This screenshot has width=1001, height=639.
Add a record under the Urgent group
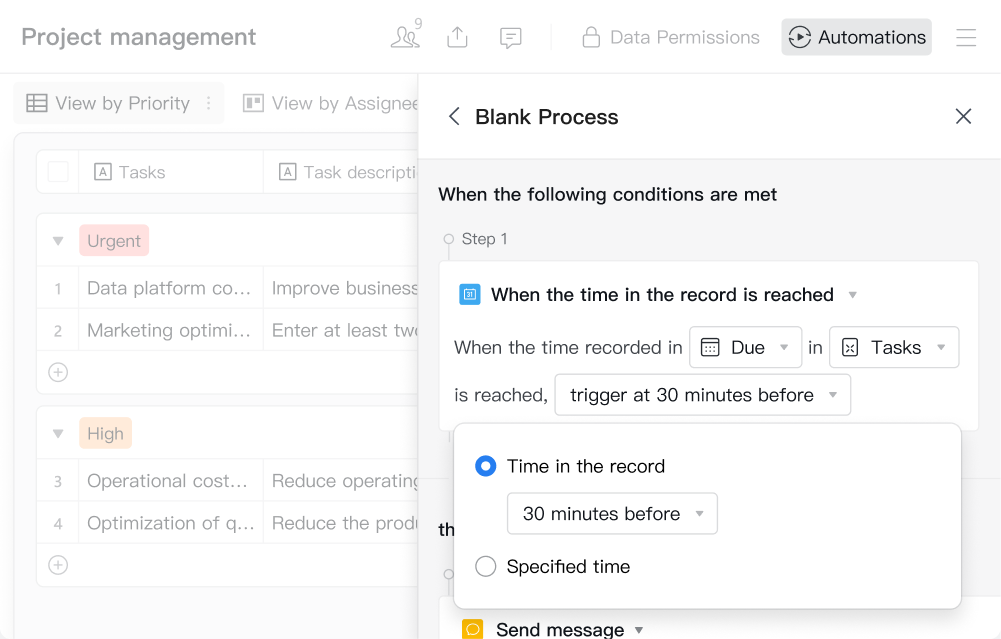(58, 372)
